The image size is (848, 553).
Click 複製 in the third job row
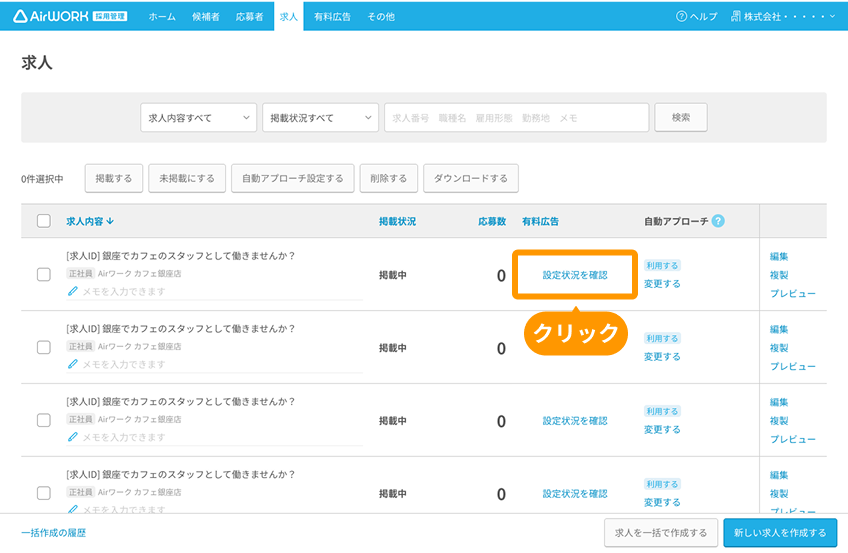[x=779, y=421]
